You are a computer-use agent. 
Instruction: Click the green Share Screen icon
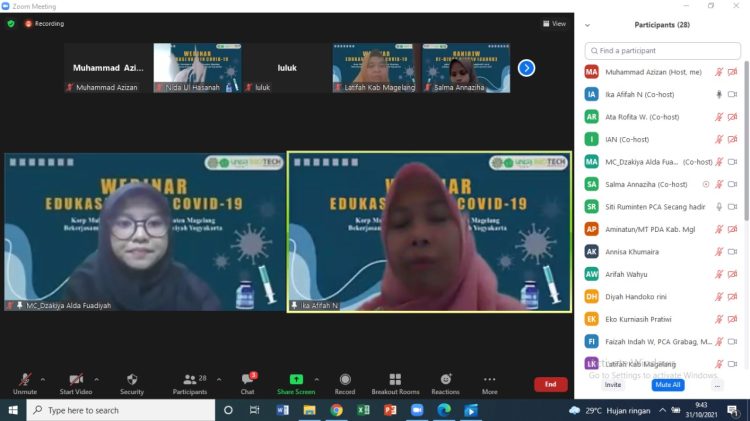[x=296, y=380]
